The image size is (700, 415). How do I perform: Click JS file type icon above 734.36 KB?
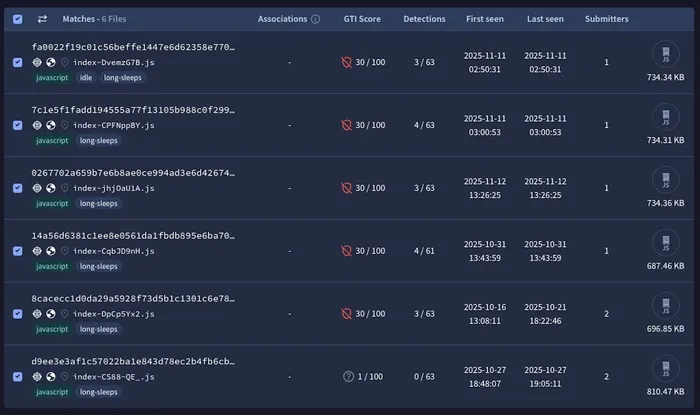(666, 180)
